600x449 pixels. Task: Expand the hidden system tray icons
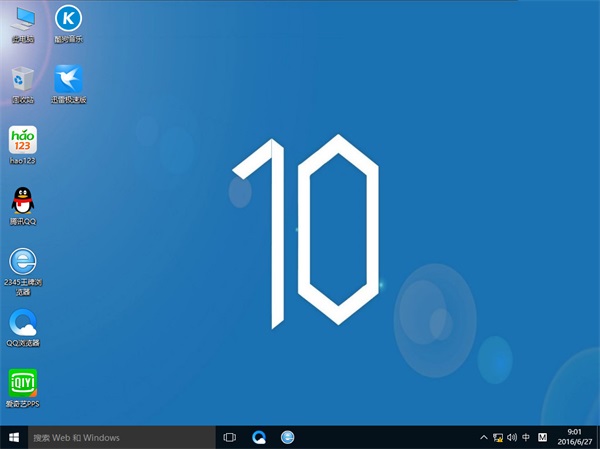pyautogui.click(x=484, y=438)
